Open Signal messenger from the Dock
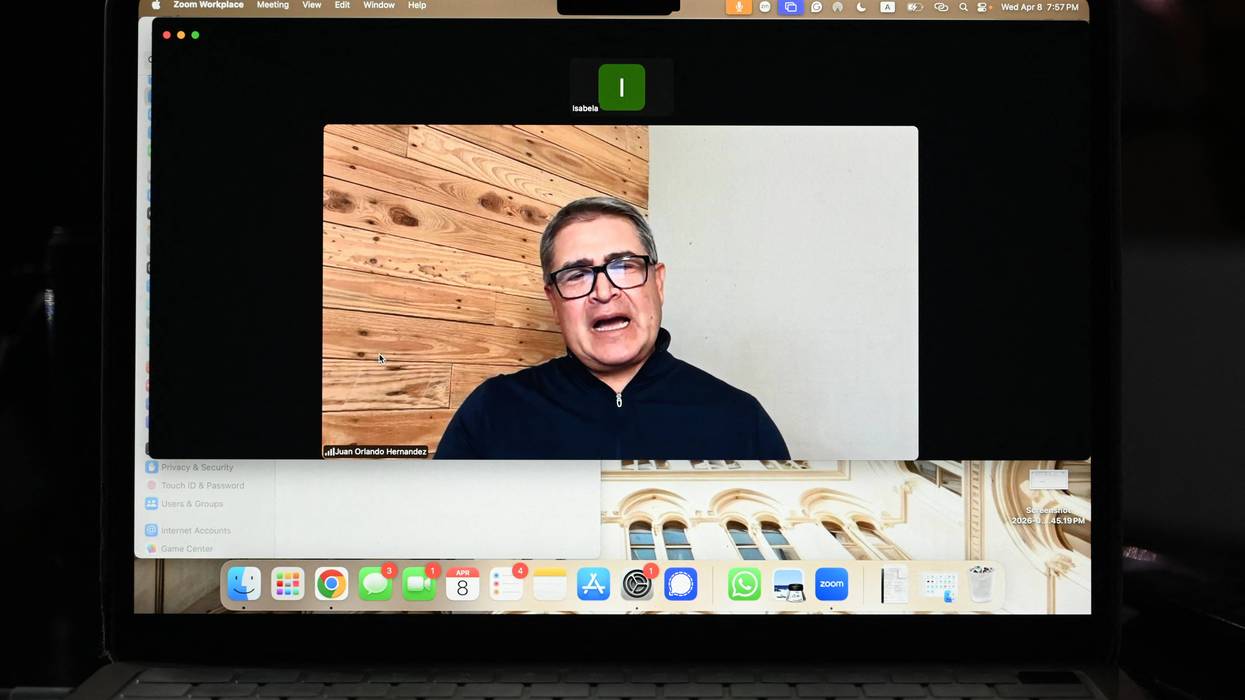 point(681,584)
